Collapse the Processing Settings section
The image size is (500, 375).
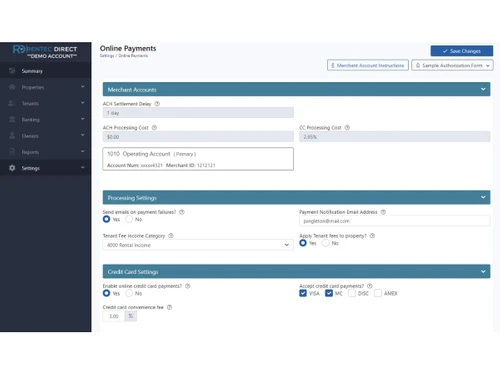[483, 197]
